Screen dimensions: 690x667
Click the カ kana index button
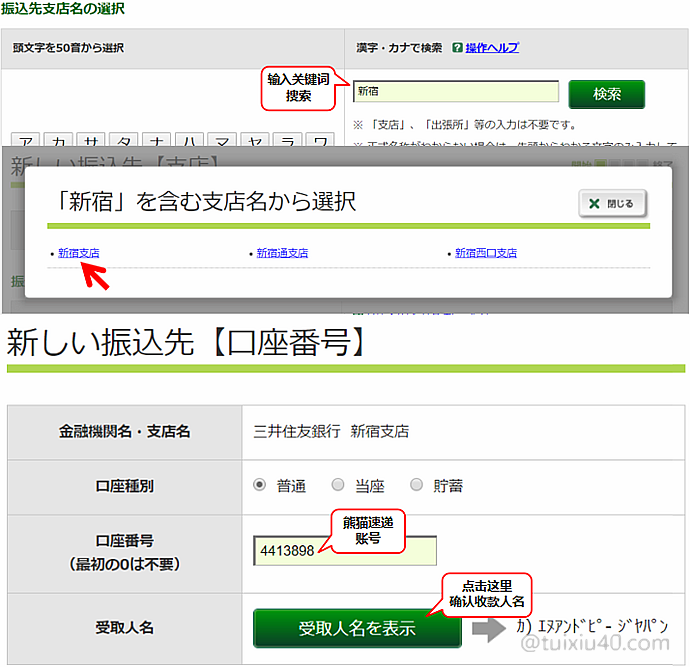pyautogui.click(x=59, y=139)
